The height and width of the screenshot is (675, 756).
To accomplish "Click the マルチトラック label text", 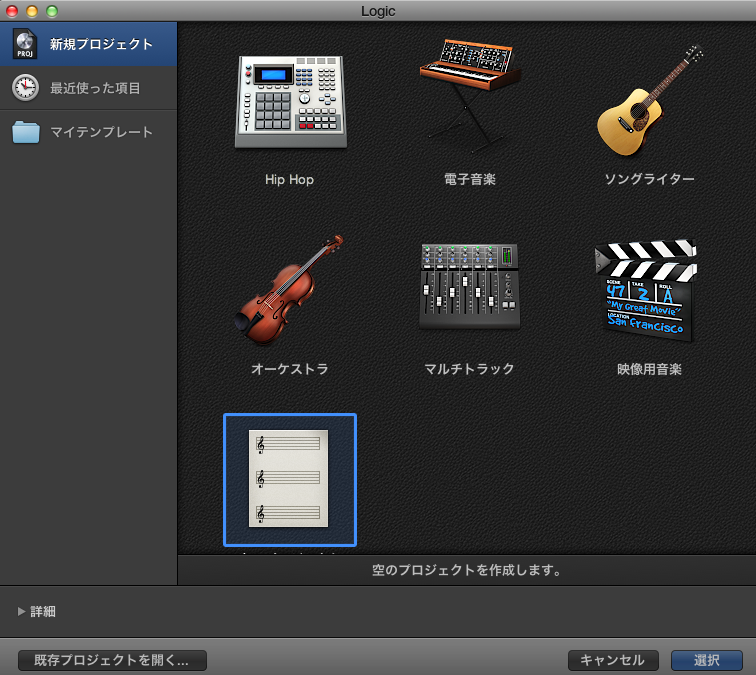I will coord(470,369).
